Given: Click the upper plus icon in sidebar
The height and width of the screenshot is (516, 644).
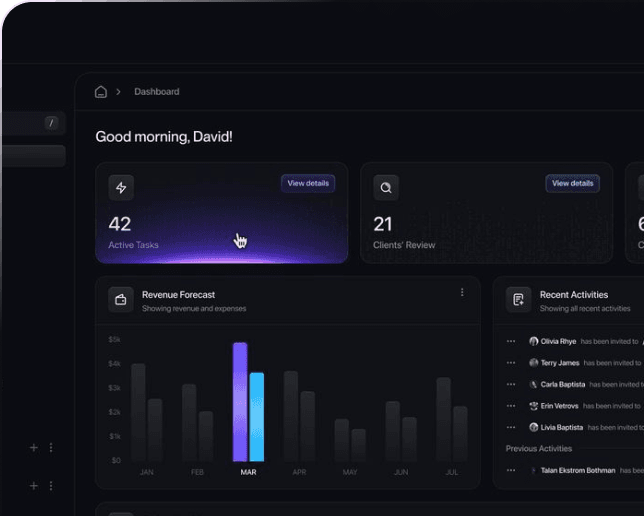Looking at the screenshot, I should tap(33, 448).
